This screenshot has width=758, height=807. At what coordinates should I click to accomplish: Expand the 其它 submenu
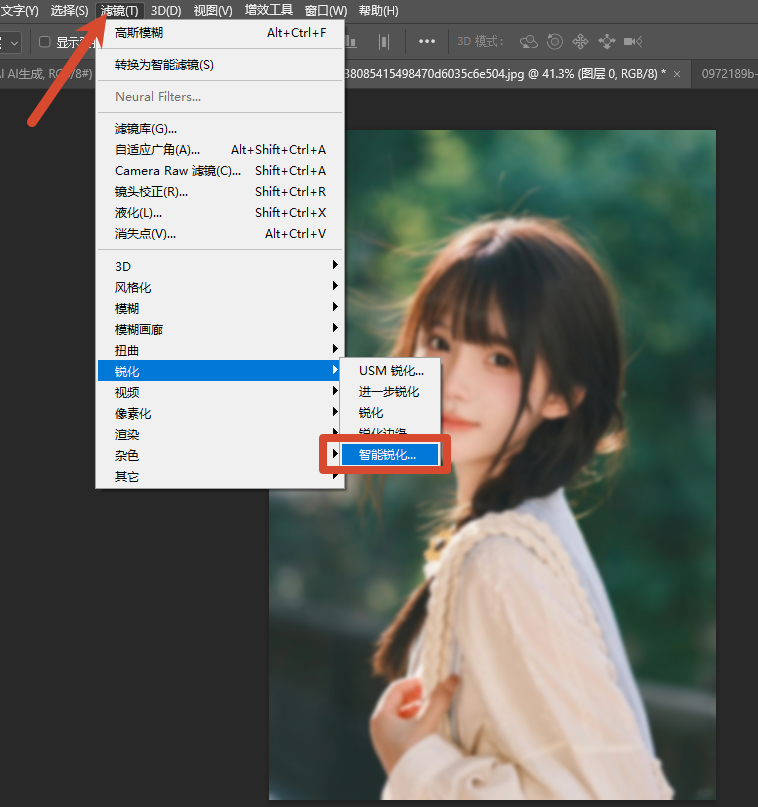[x=220, y=477]
